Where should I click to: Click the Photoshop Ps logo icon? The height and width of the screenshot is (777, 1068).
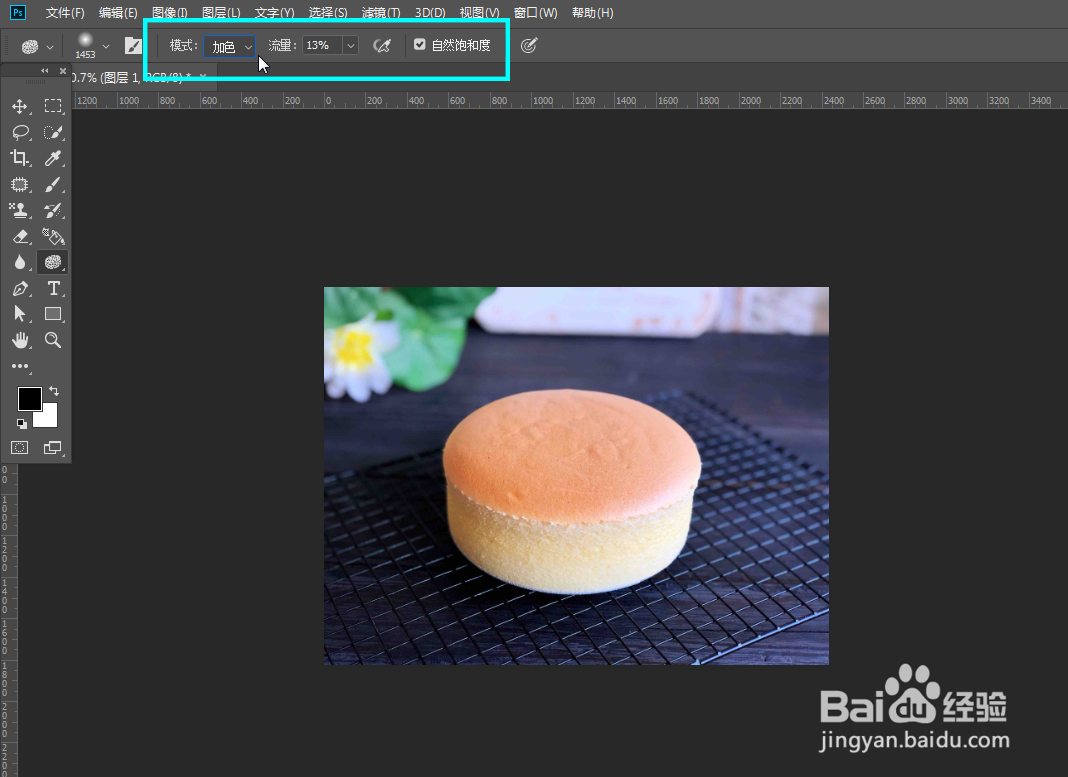(x=18, y=12)
